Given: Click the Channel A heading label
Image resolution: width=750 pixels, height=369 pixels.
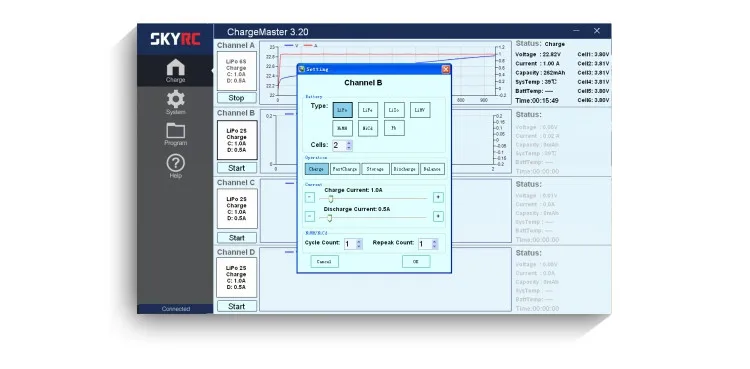Looking at the screenshot, I should click(x=236, y=45).
